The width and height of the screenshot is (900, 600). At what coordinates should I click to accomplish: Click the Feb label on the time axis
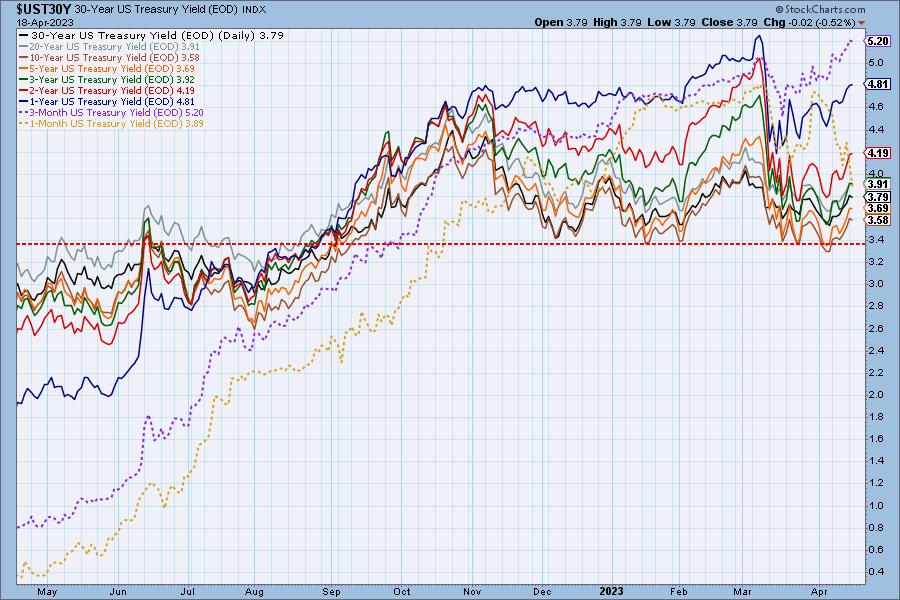click(x=678, y=591)
